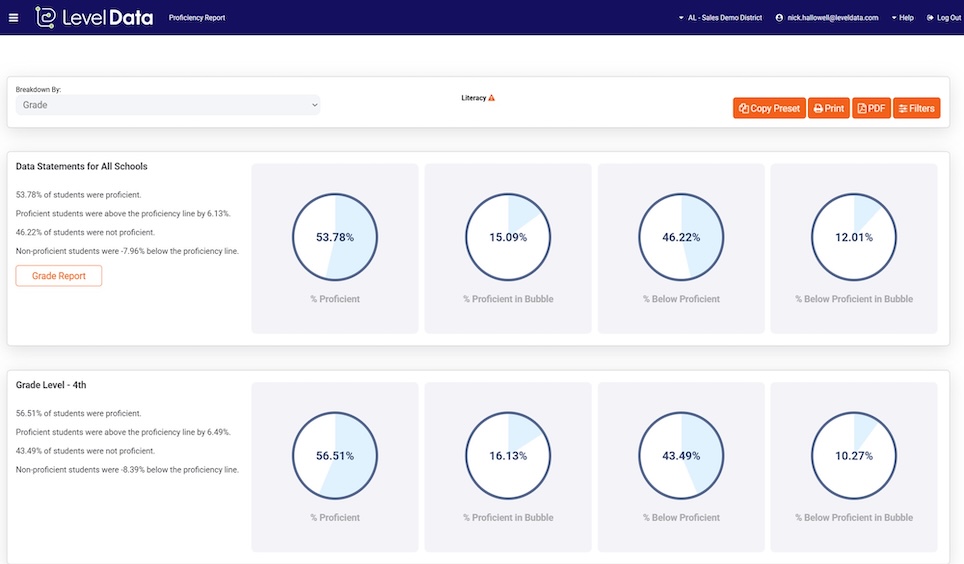
Task: Click the 4th grade 56.51% Proficient chart
Action: click(335, 456)
